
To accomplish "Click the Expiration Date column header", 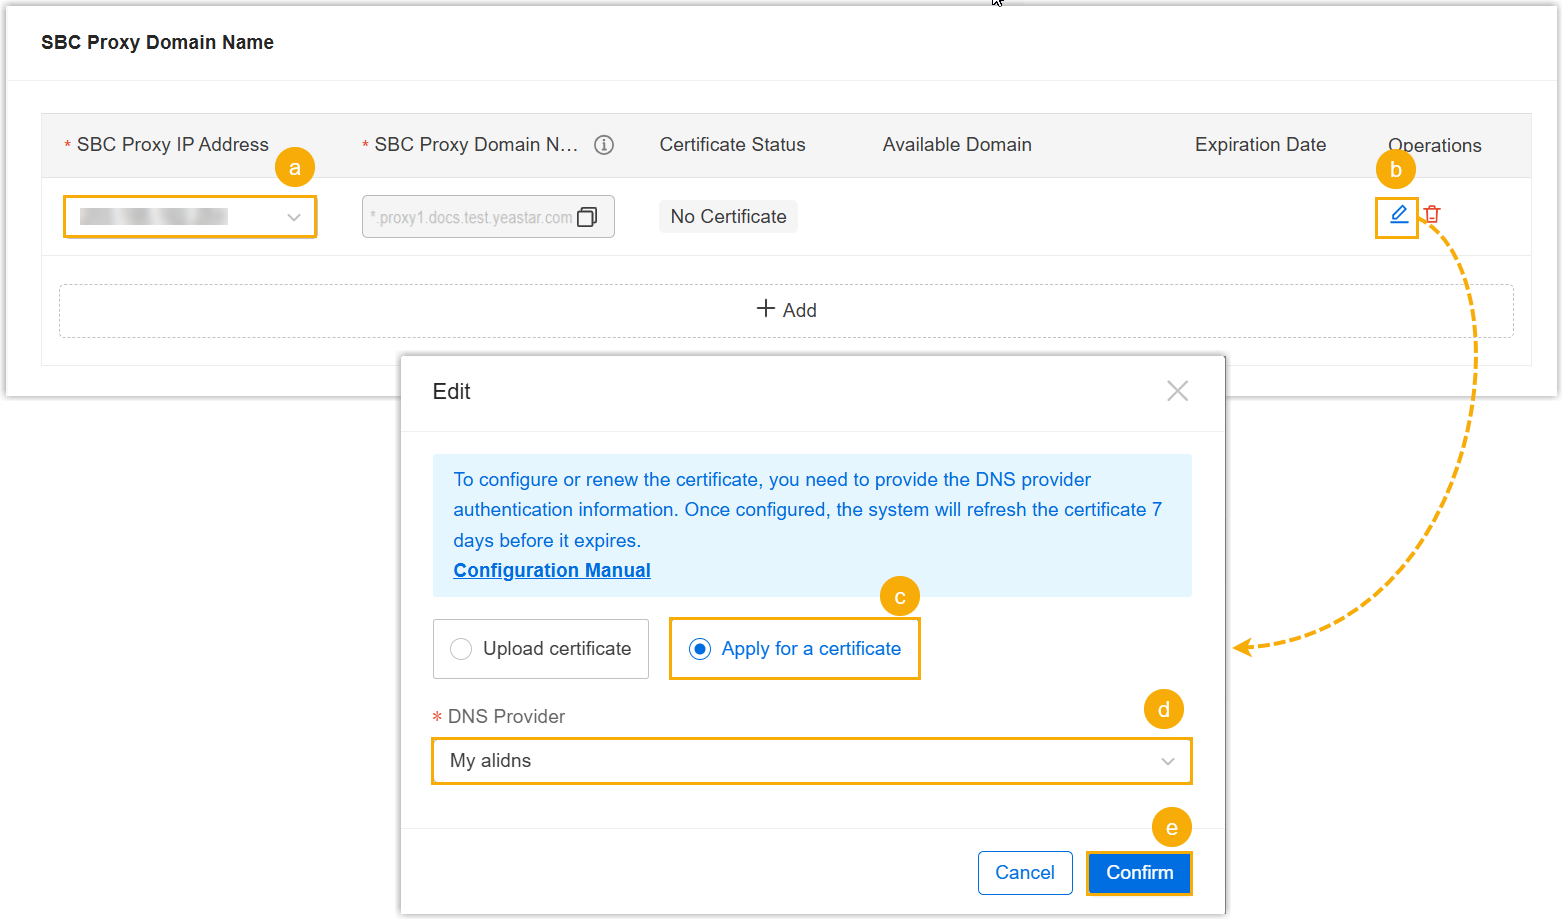I will point(1260,145).
